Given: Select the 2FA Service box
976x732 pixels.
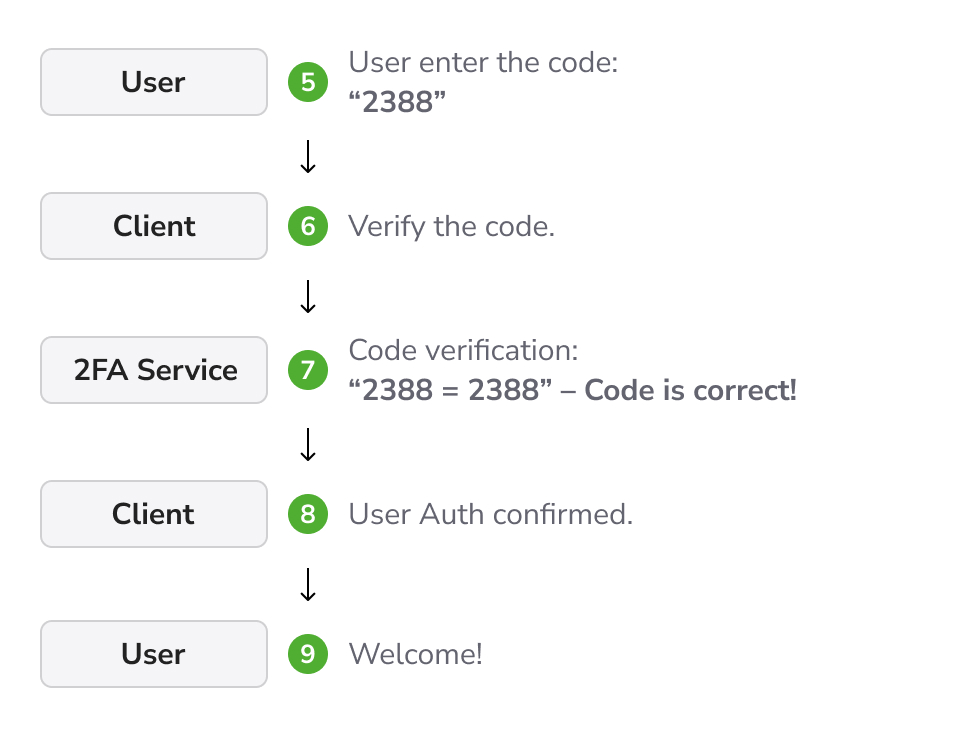Looking at the screenshot, I should [154, 370].
